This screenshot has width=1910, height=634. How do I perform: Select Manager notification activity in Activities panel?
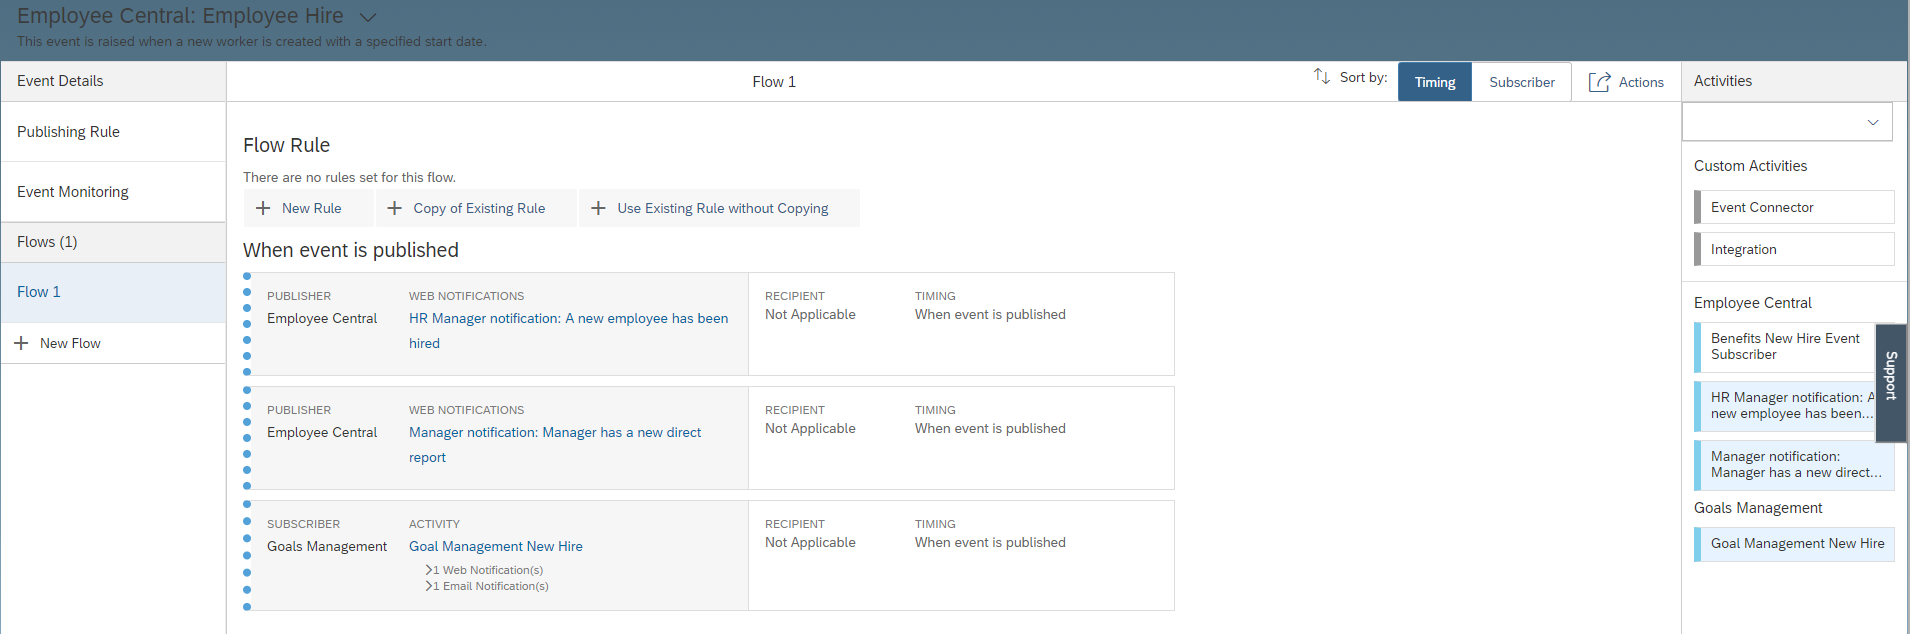click(x=1794, y=465)
